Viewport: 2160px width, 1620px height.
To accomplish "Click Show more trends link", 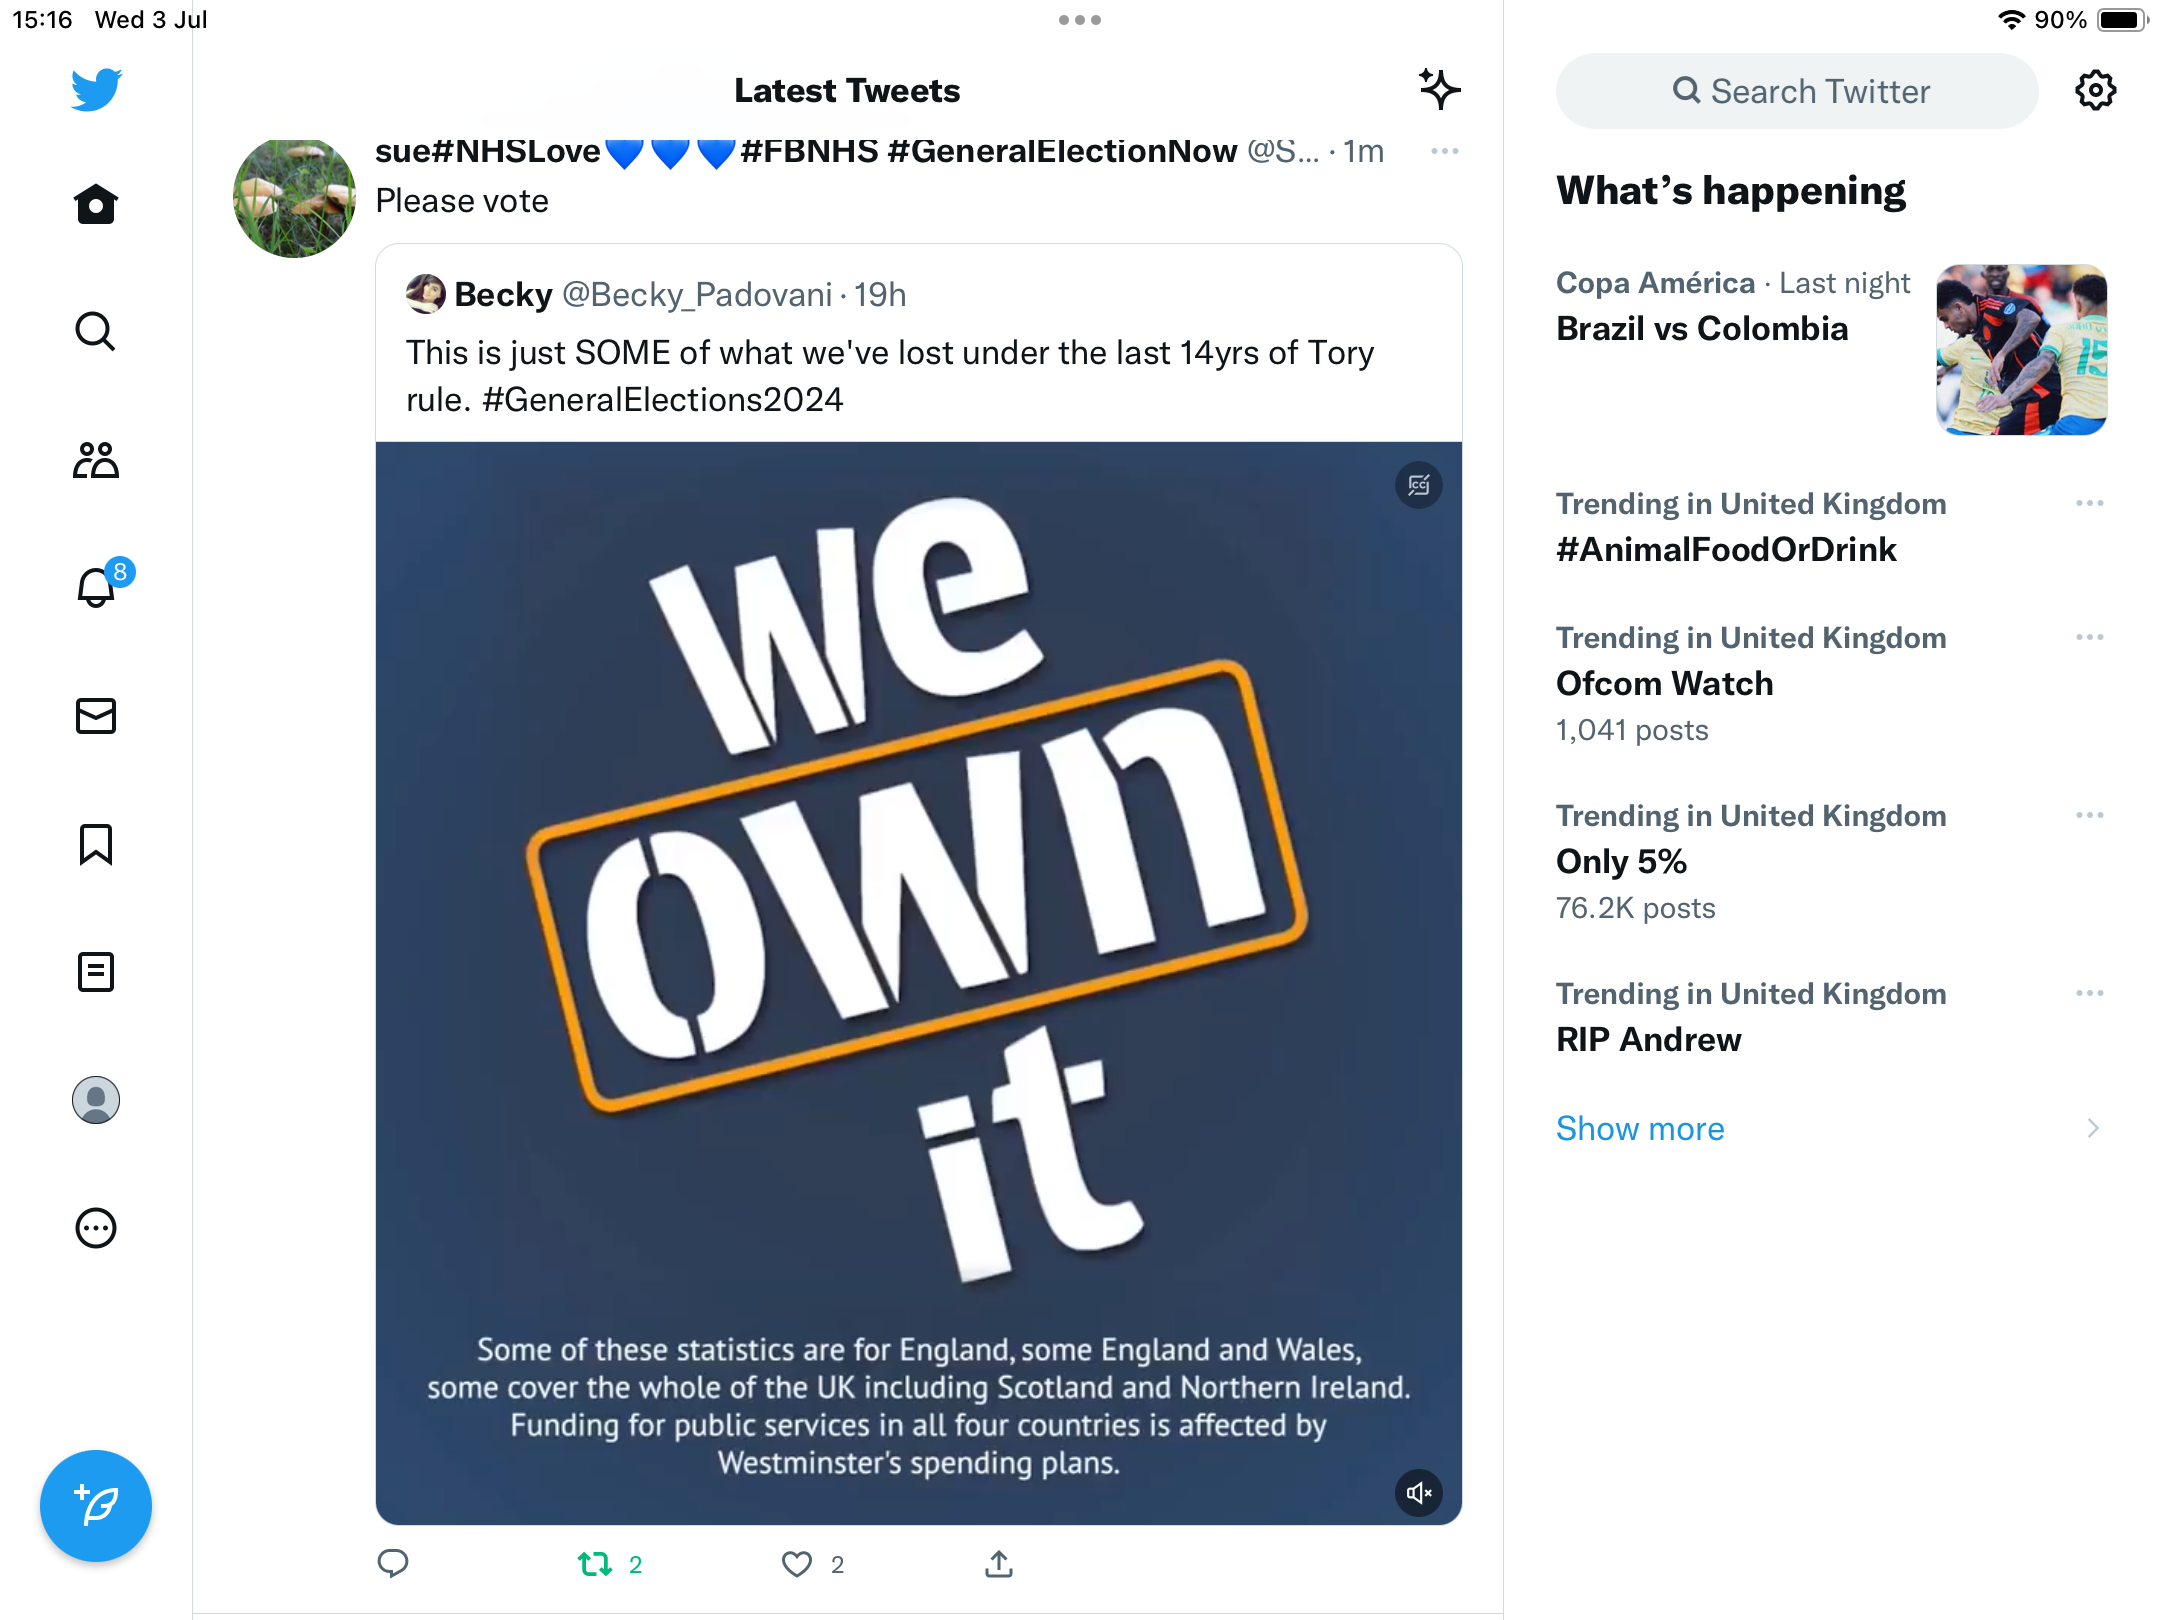I will [1640, 1128].
